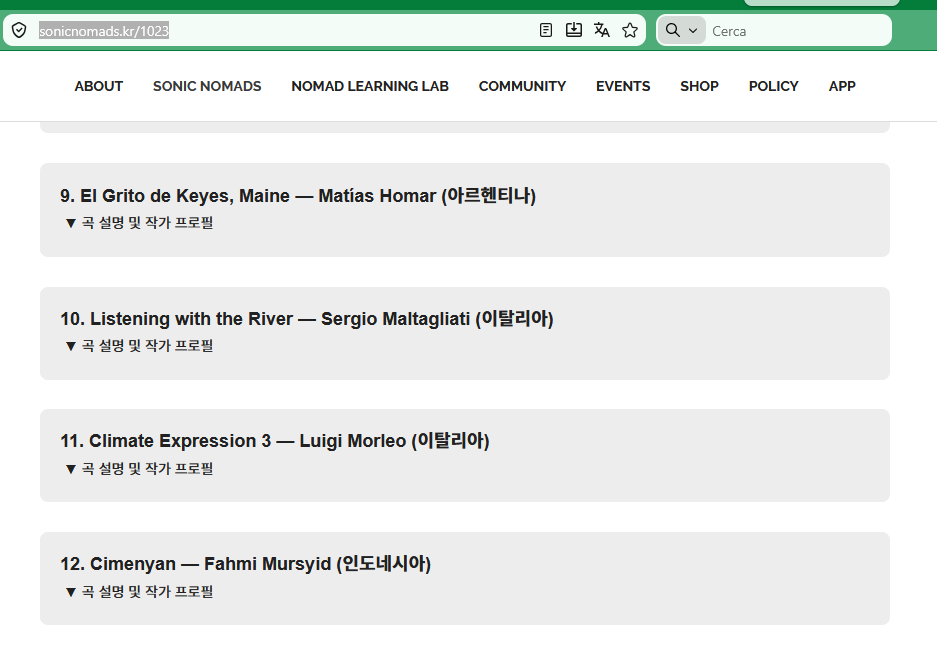Click the tracking protection shield icon
This screenshot has height=659, width=937.
click(19, 30)
